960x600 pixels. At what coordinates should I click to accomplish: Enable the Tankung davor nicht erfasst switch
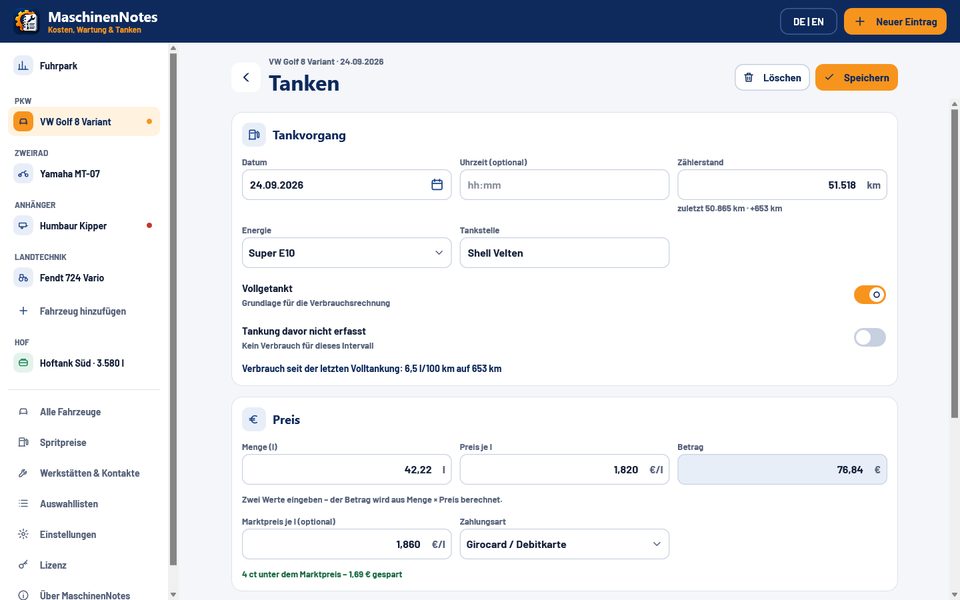pos(869,337)
